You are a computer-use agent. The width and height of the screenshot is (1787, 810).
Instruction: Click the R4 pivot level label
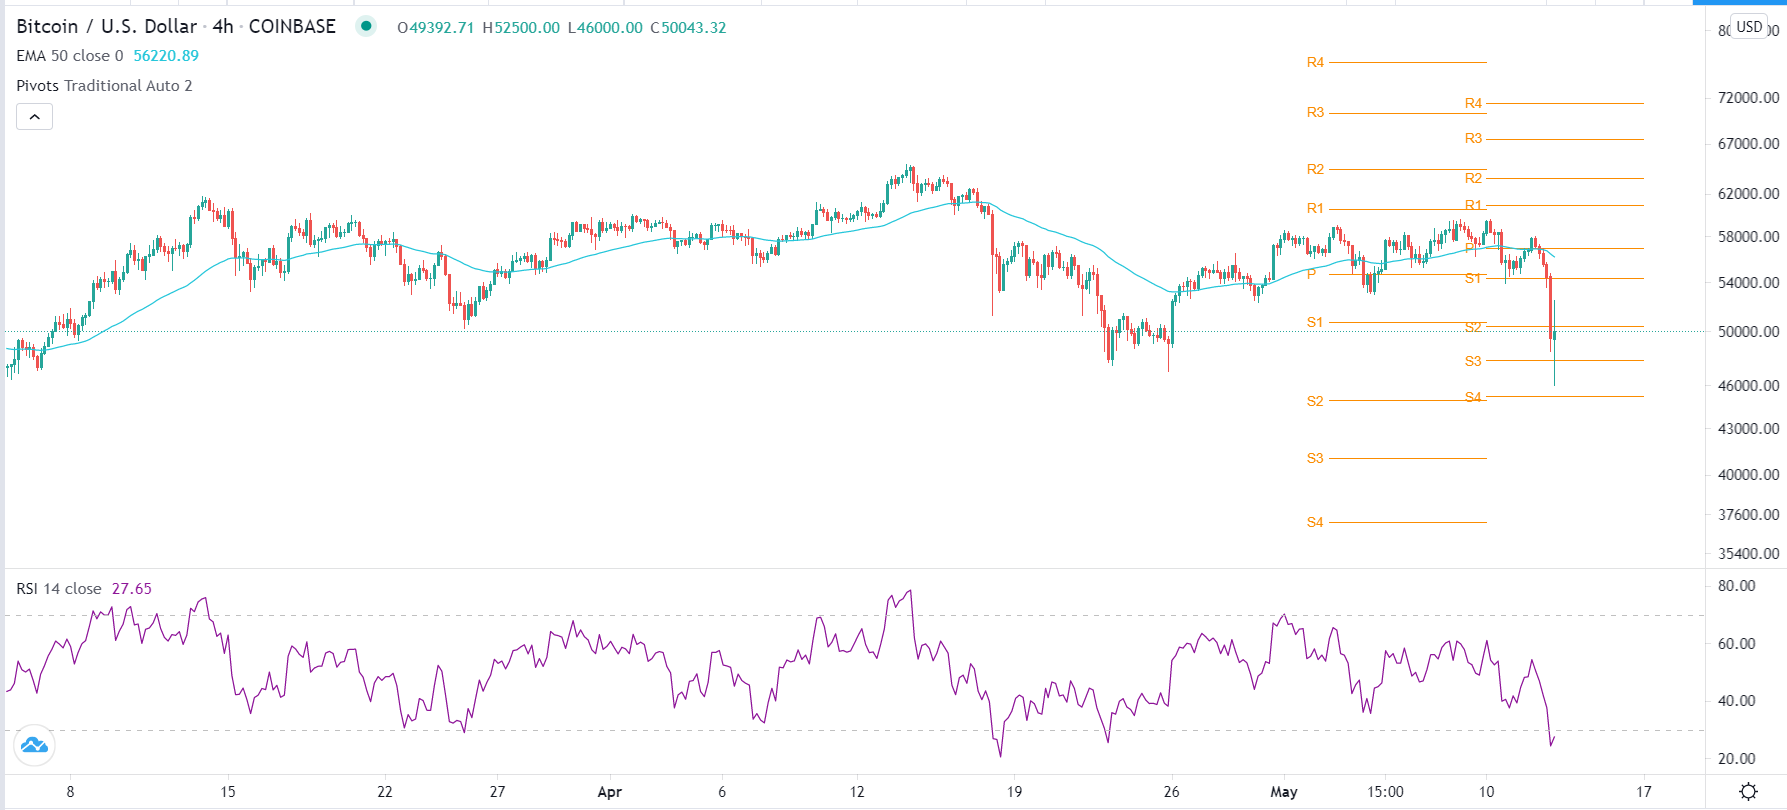coord(1315,62)
